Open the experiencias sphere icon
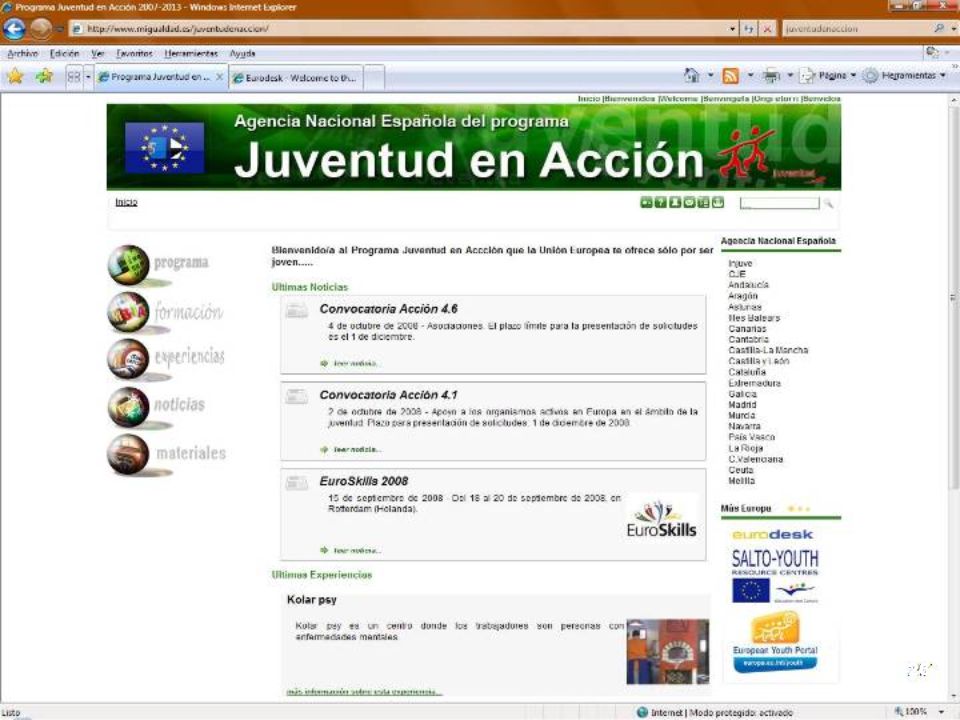960x720 pixels. [x=129, y=359]
